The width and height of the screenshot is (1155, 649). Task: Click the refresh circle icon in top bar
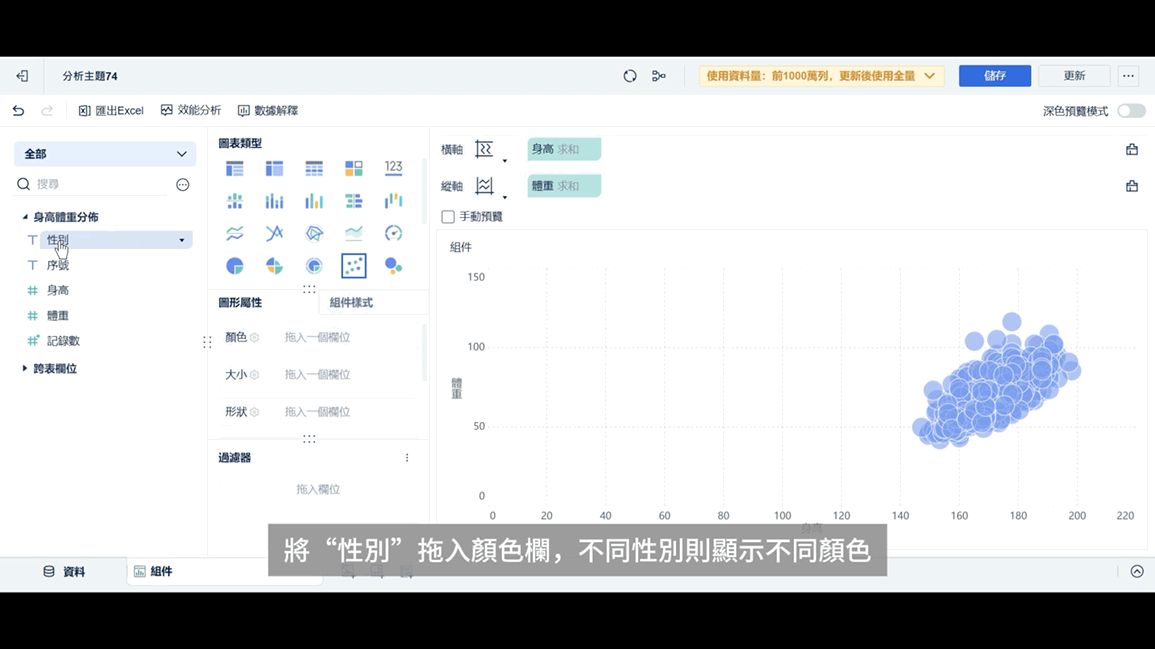(x=630, y=76)
